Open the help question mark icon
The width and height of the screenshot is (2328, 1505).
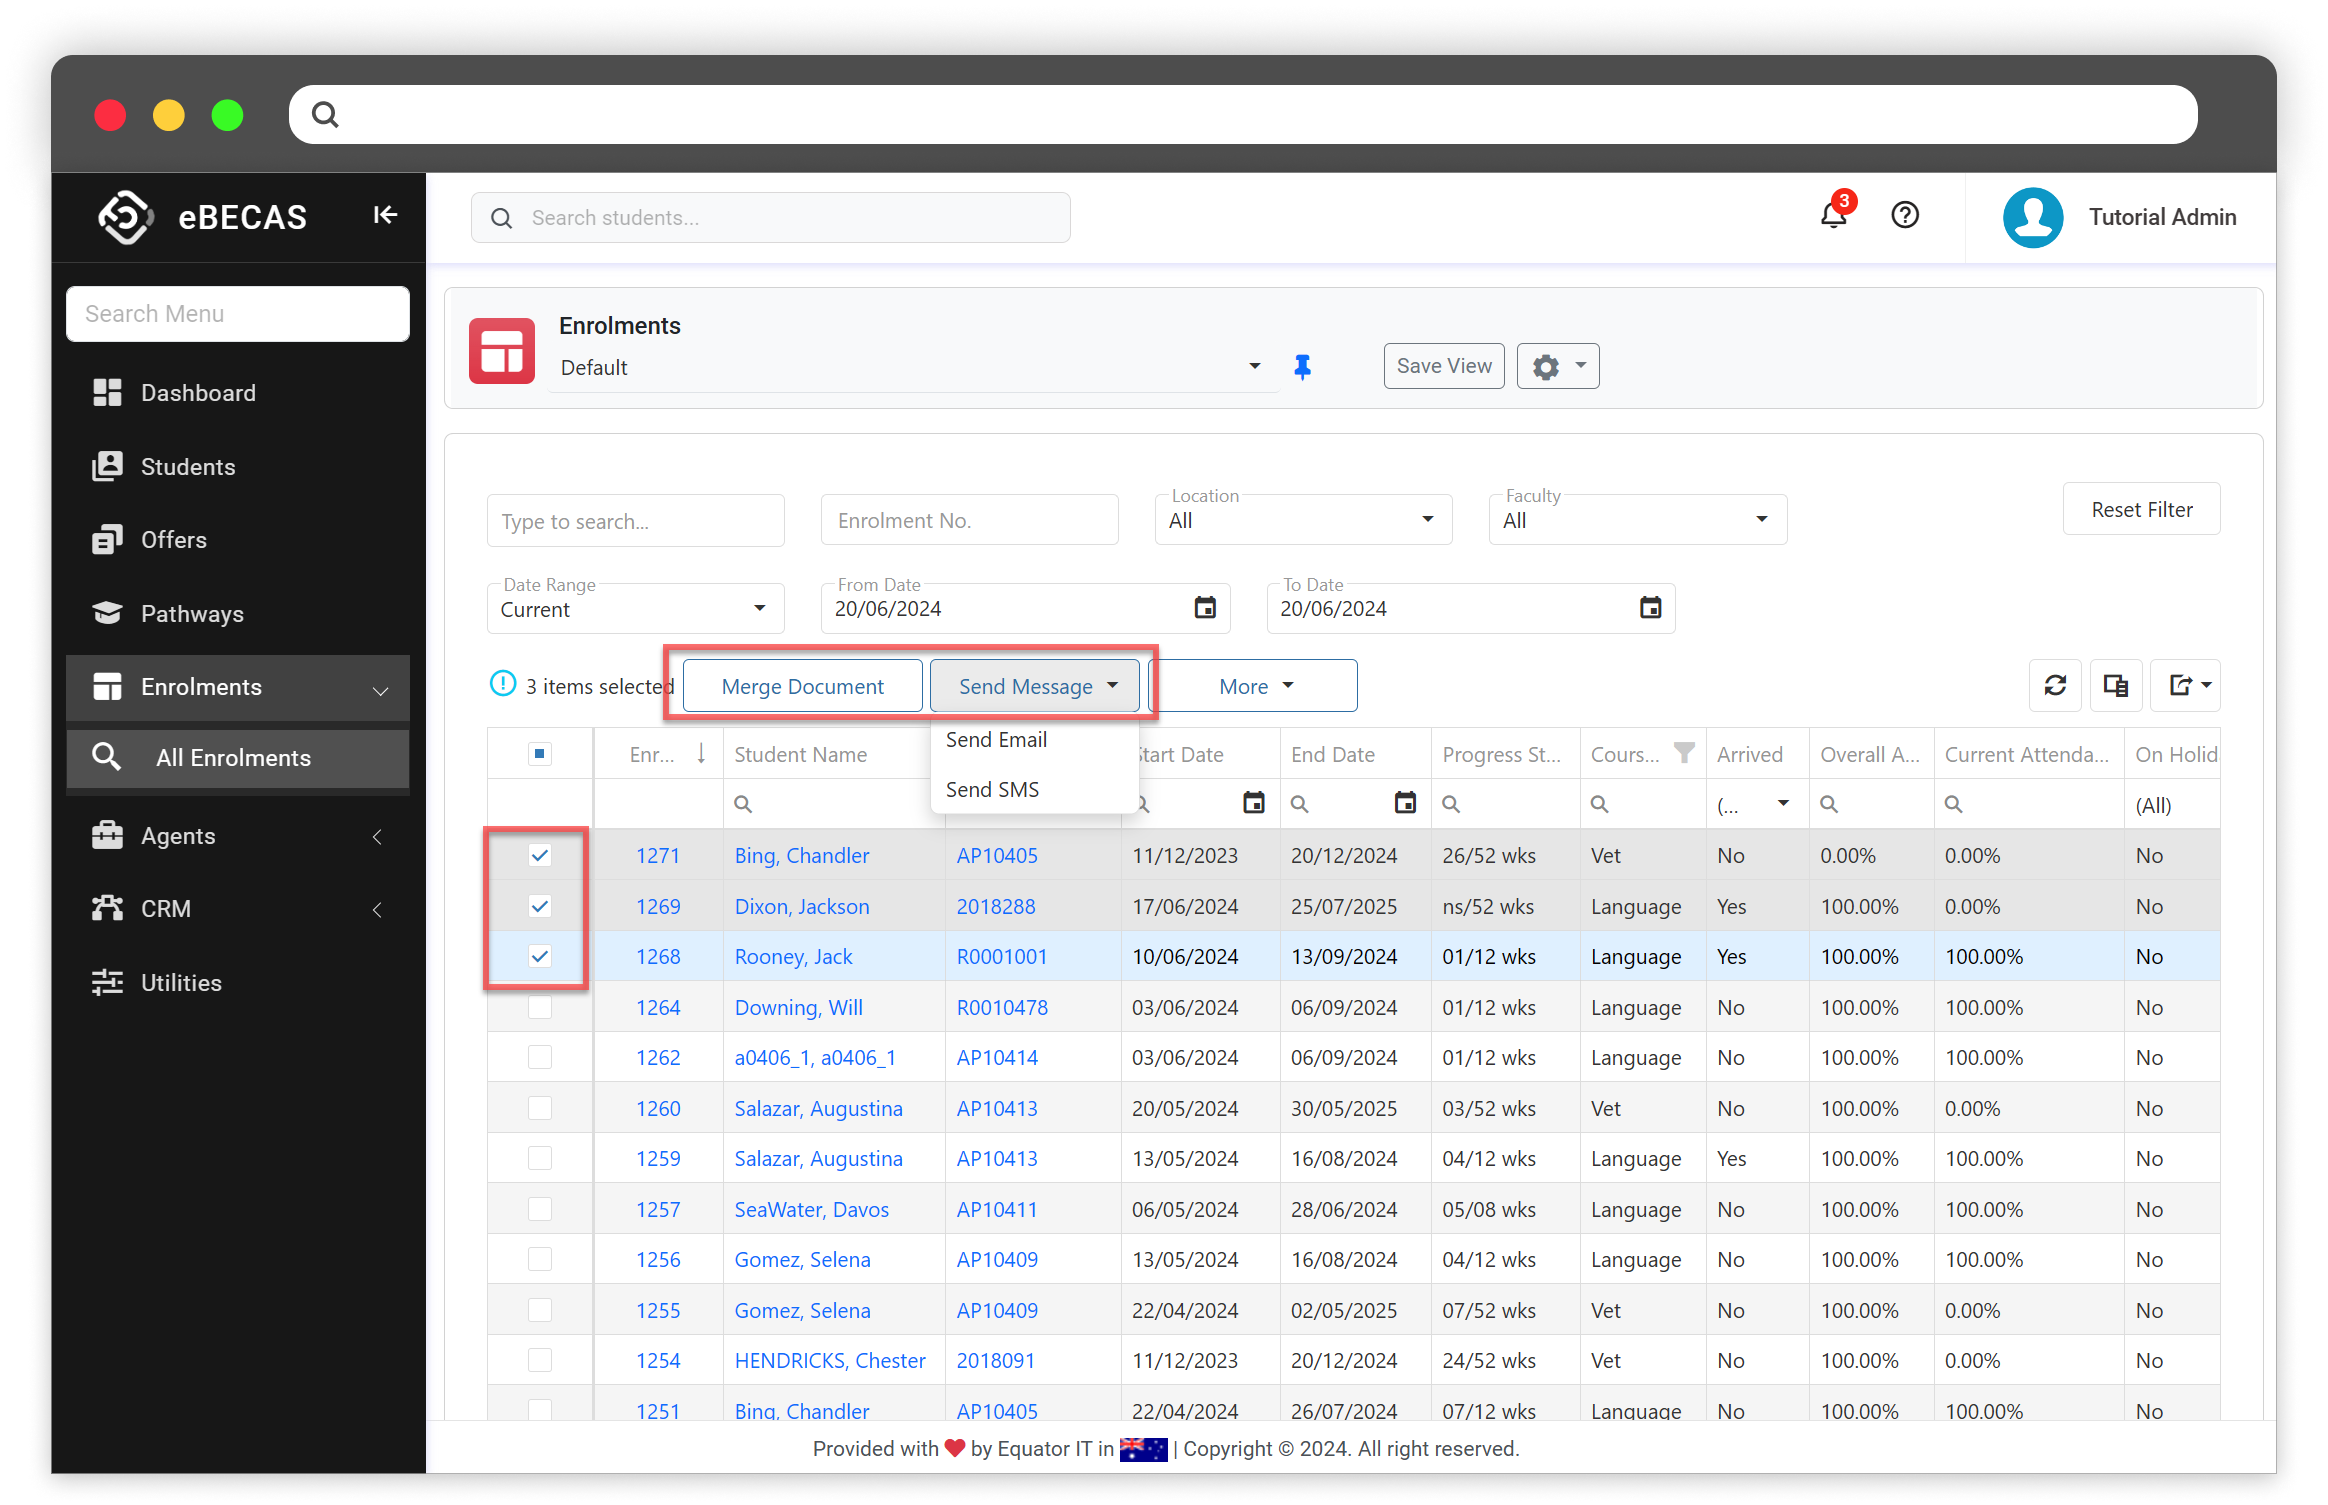(1905, 215)
